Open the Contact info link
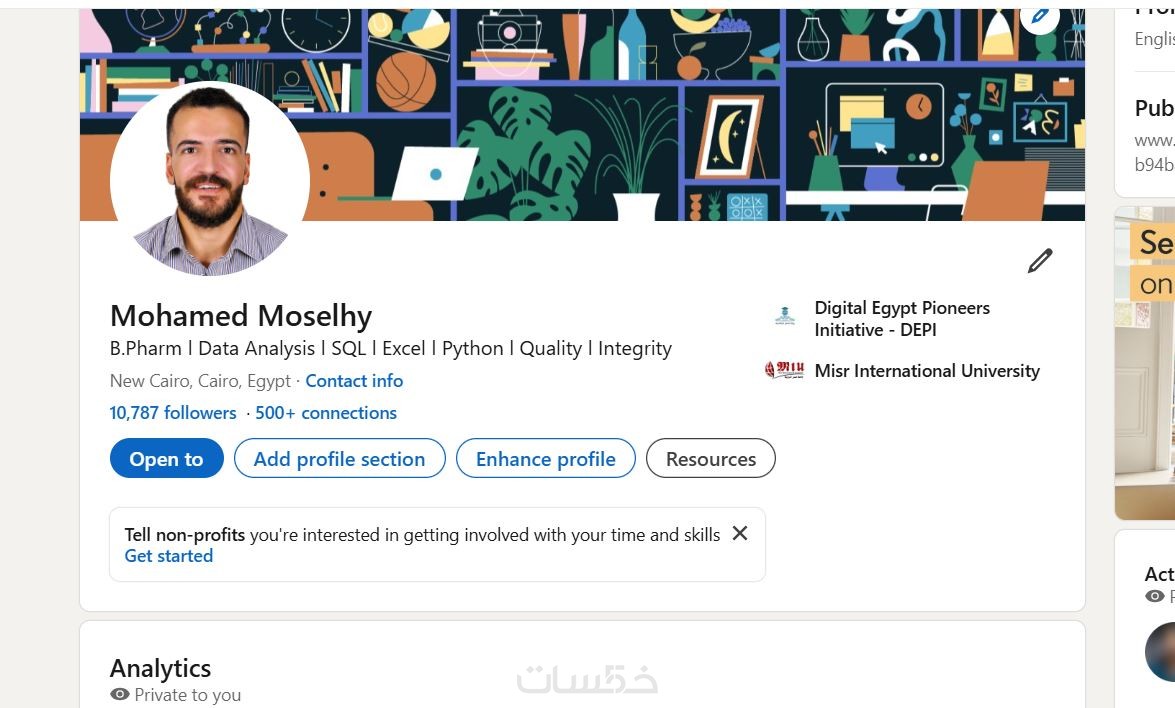 [354, 381]
